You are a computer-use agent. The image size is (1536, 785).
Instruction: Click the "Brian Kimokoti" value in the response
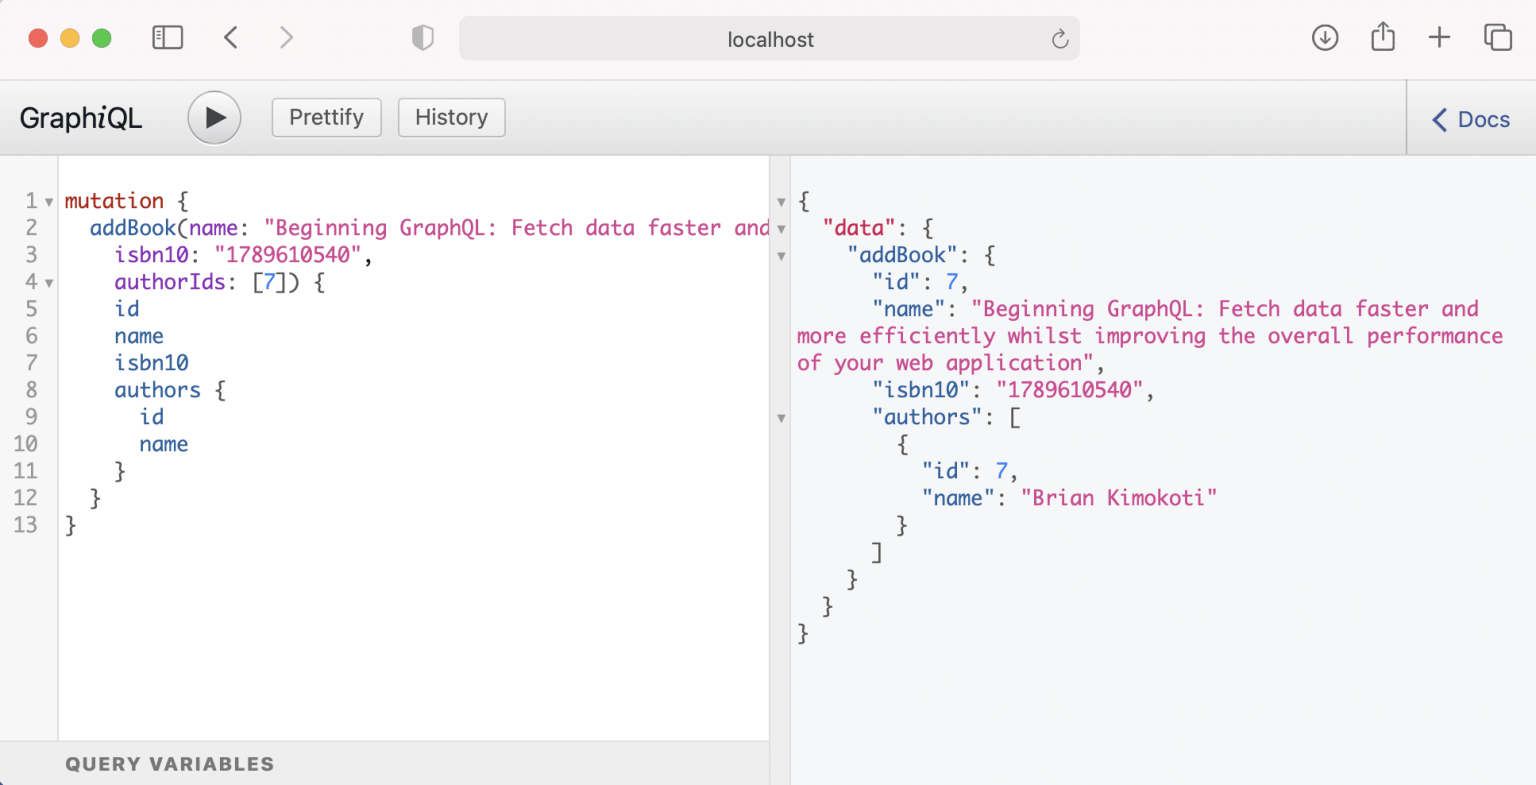coord(1119,498)
